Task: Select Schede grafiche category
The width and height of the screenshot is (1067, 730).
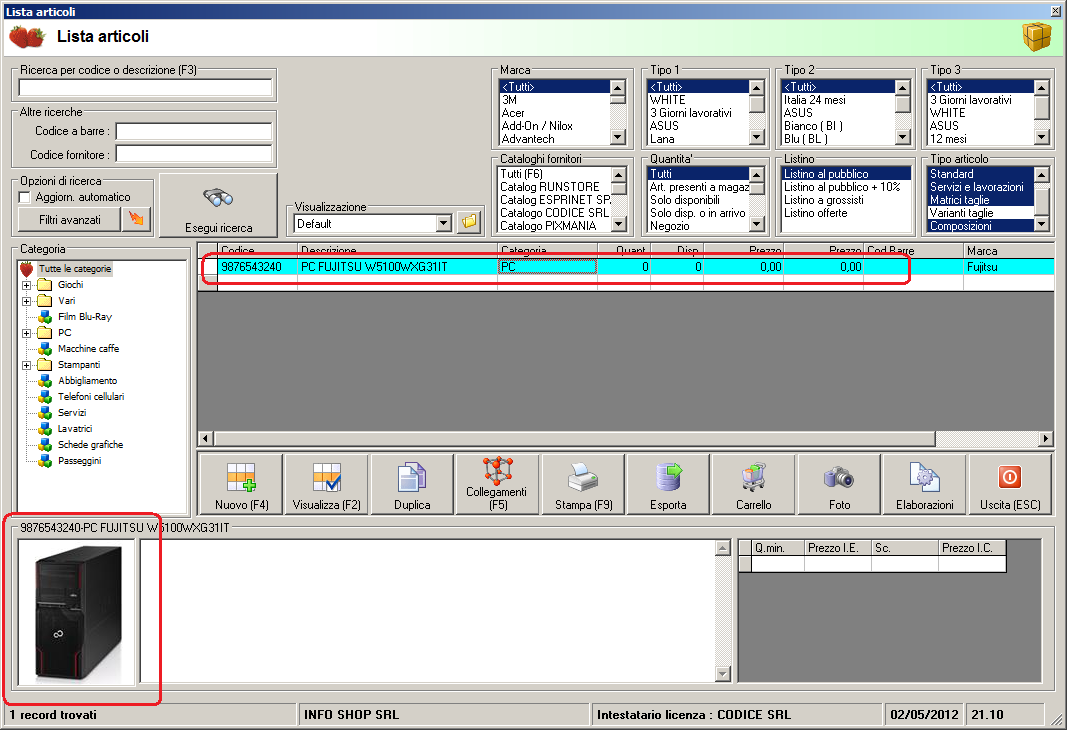Action: pyautogui.click(x=90, y=444)
